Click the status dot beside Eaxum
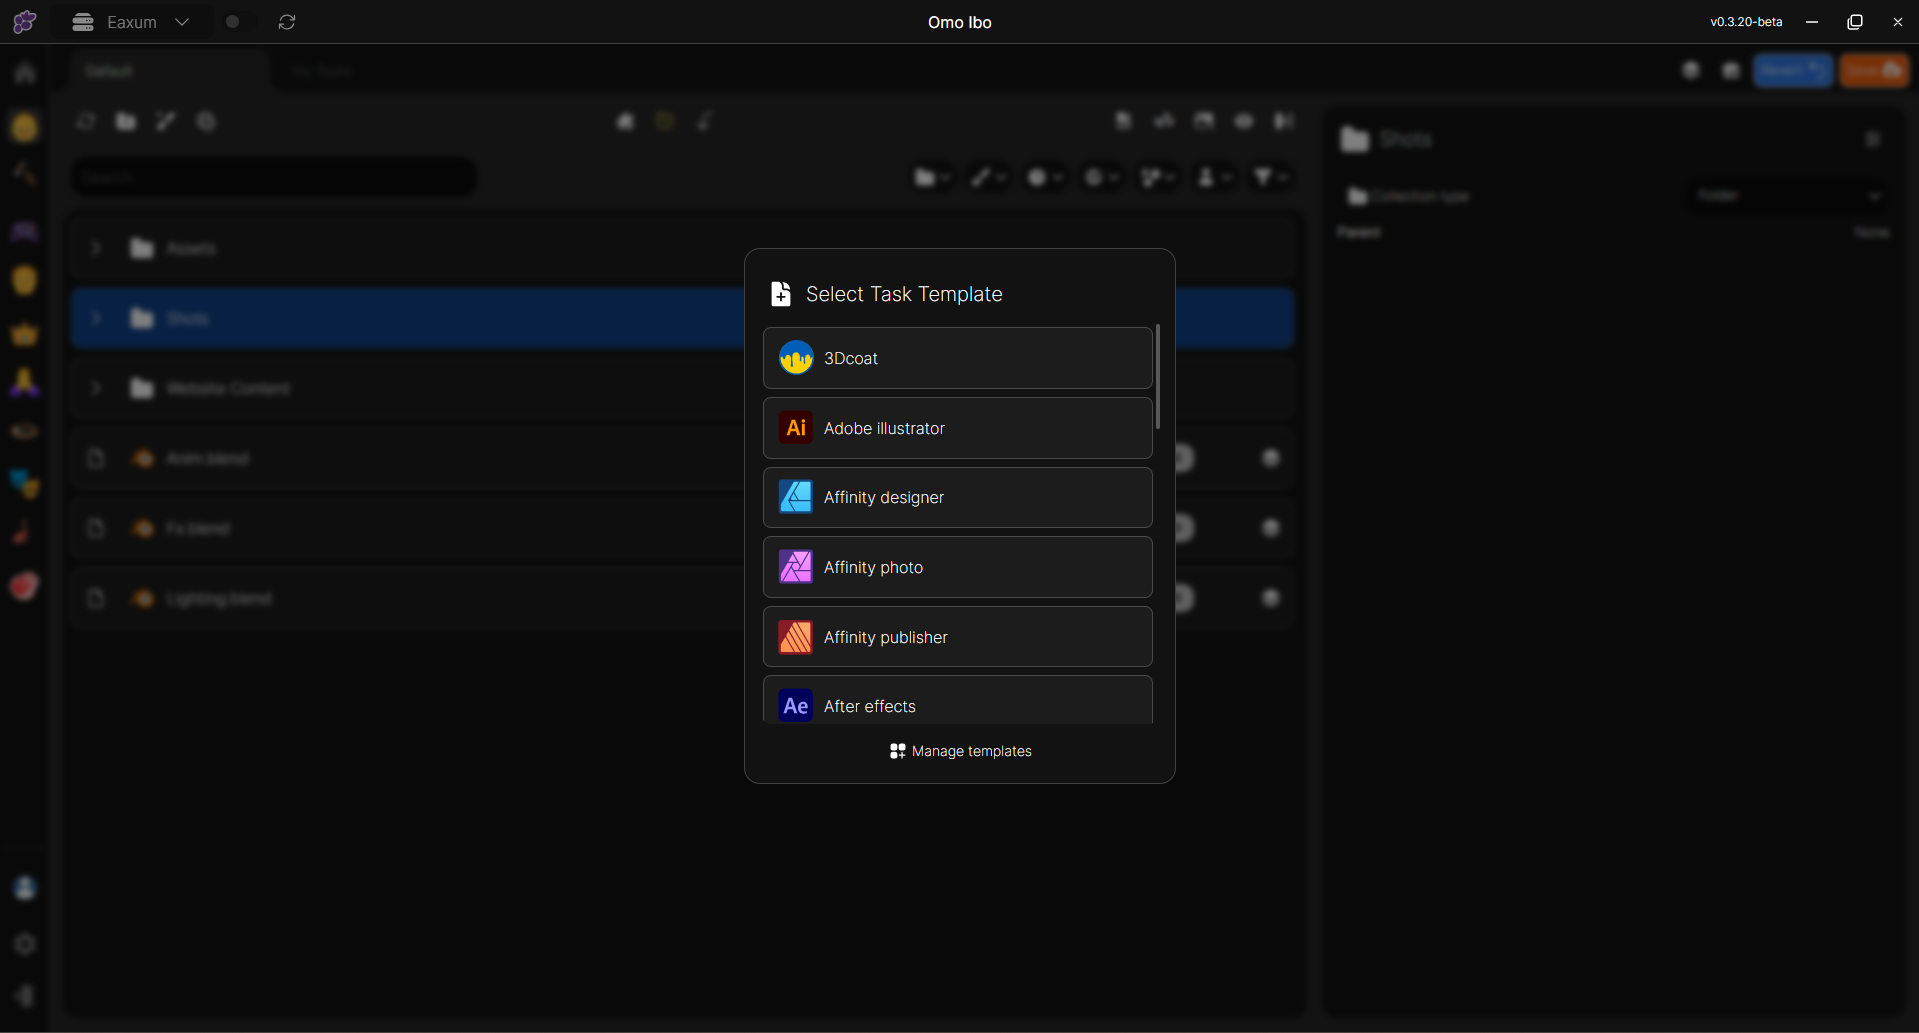This screenshot has width=1919, height=1033. [233, 22]
